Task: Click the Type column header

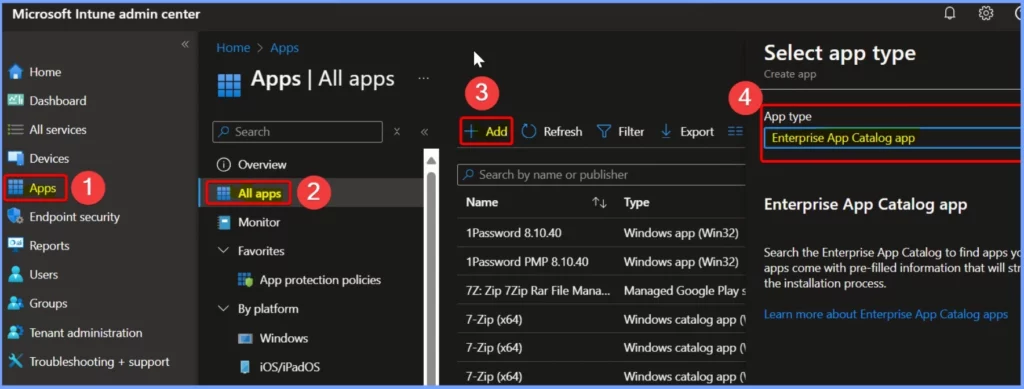Action: pyautogui.click(x=636, y=202)
